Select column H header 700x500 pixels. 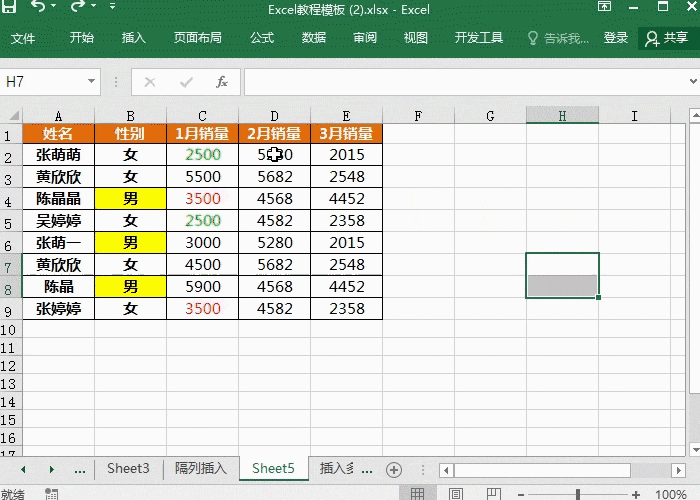pyautogui.click(x=562, y=116)
